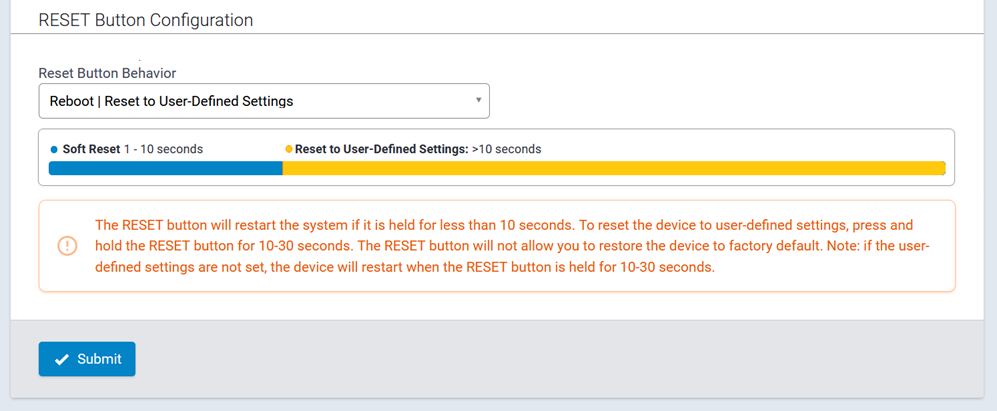The width and height of the screenshot is (997, 411).
Task: Click the blue dot beside Soft Reset
Action: [54, 149]
